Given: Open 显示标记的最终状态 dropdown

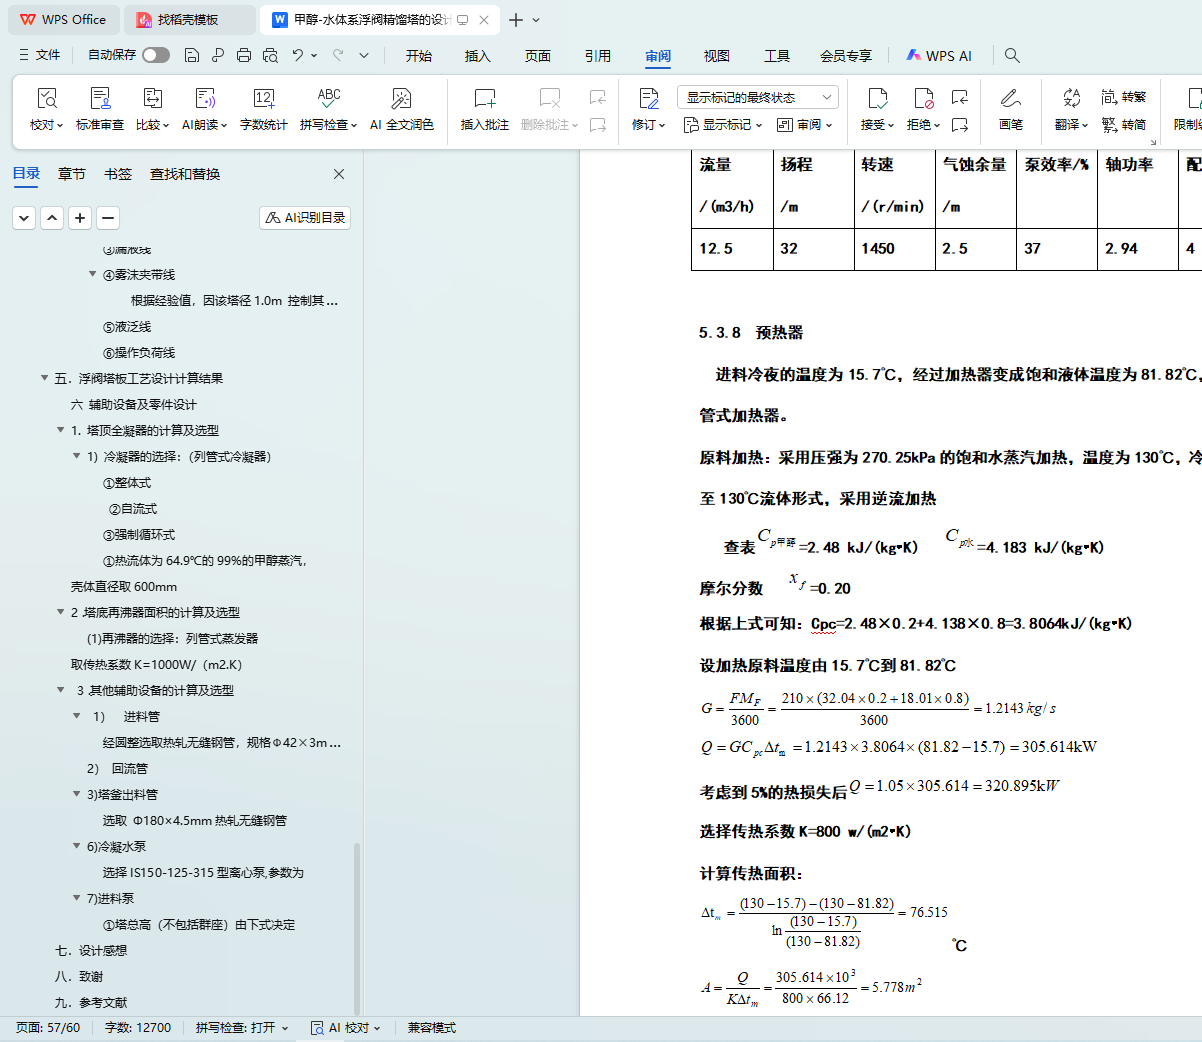Looking at the screenshot, I should [757, 97].
